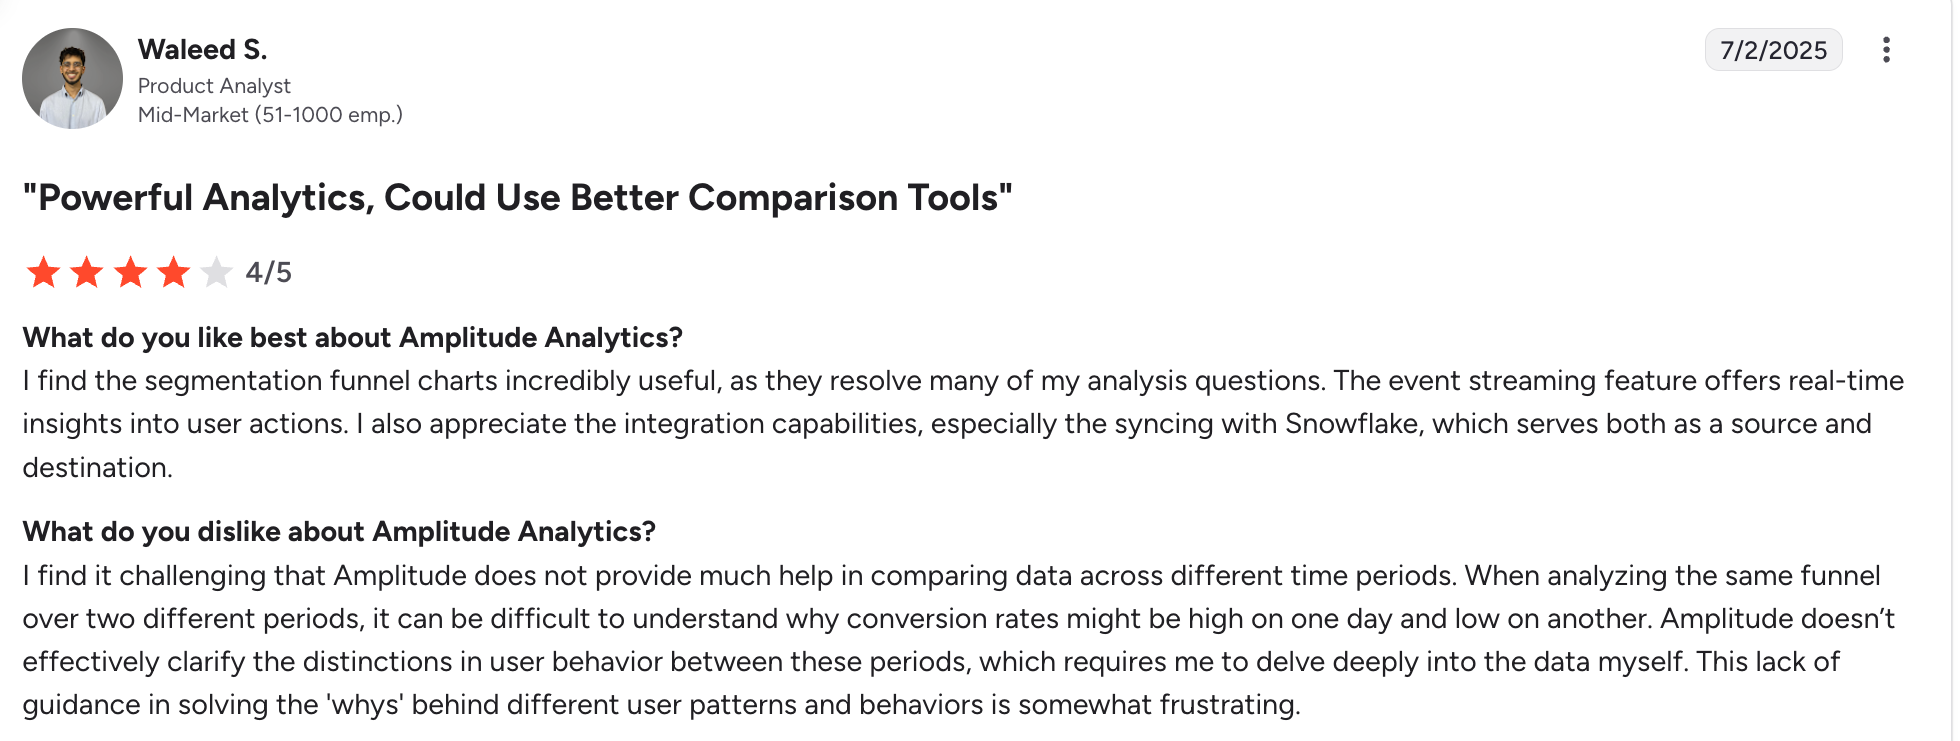
Task: Click the first rating star
Action: pos(44,272)
